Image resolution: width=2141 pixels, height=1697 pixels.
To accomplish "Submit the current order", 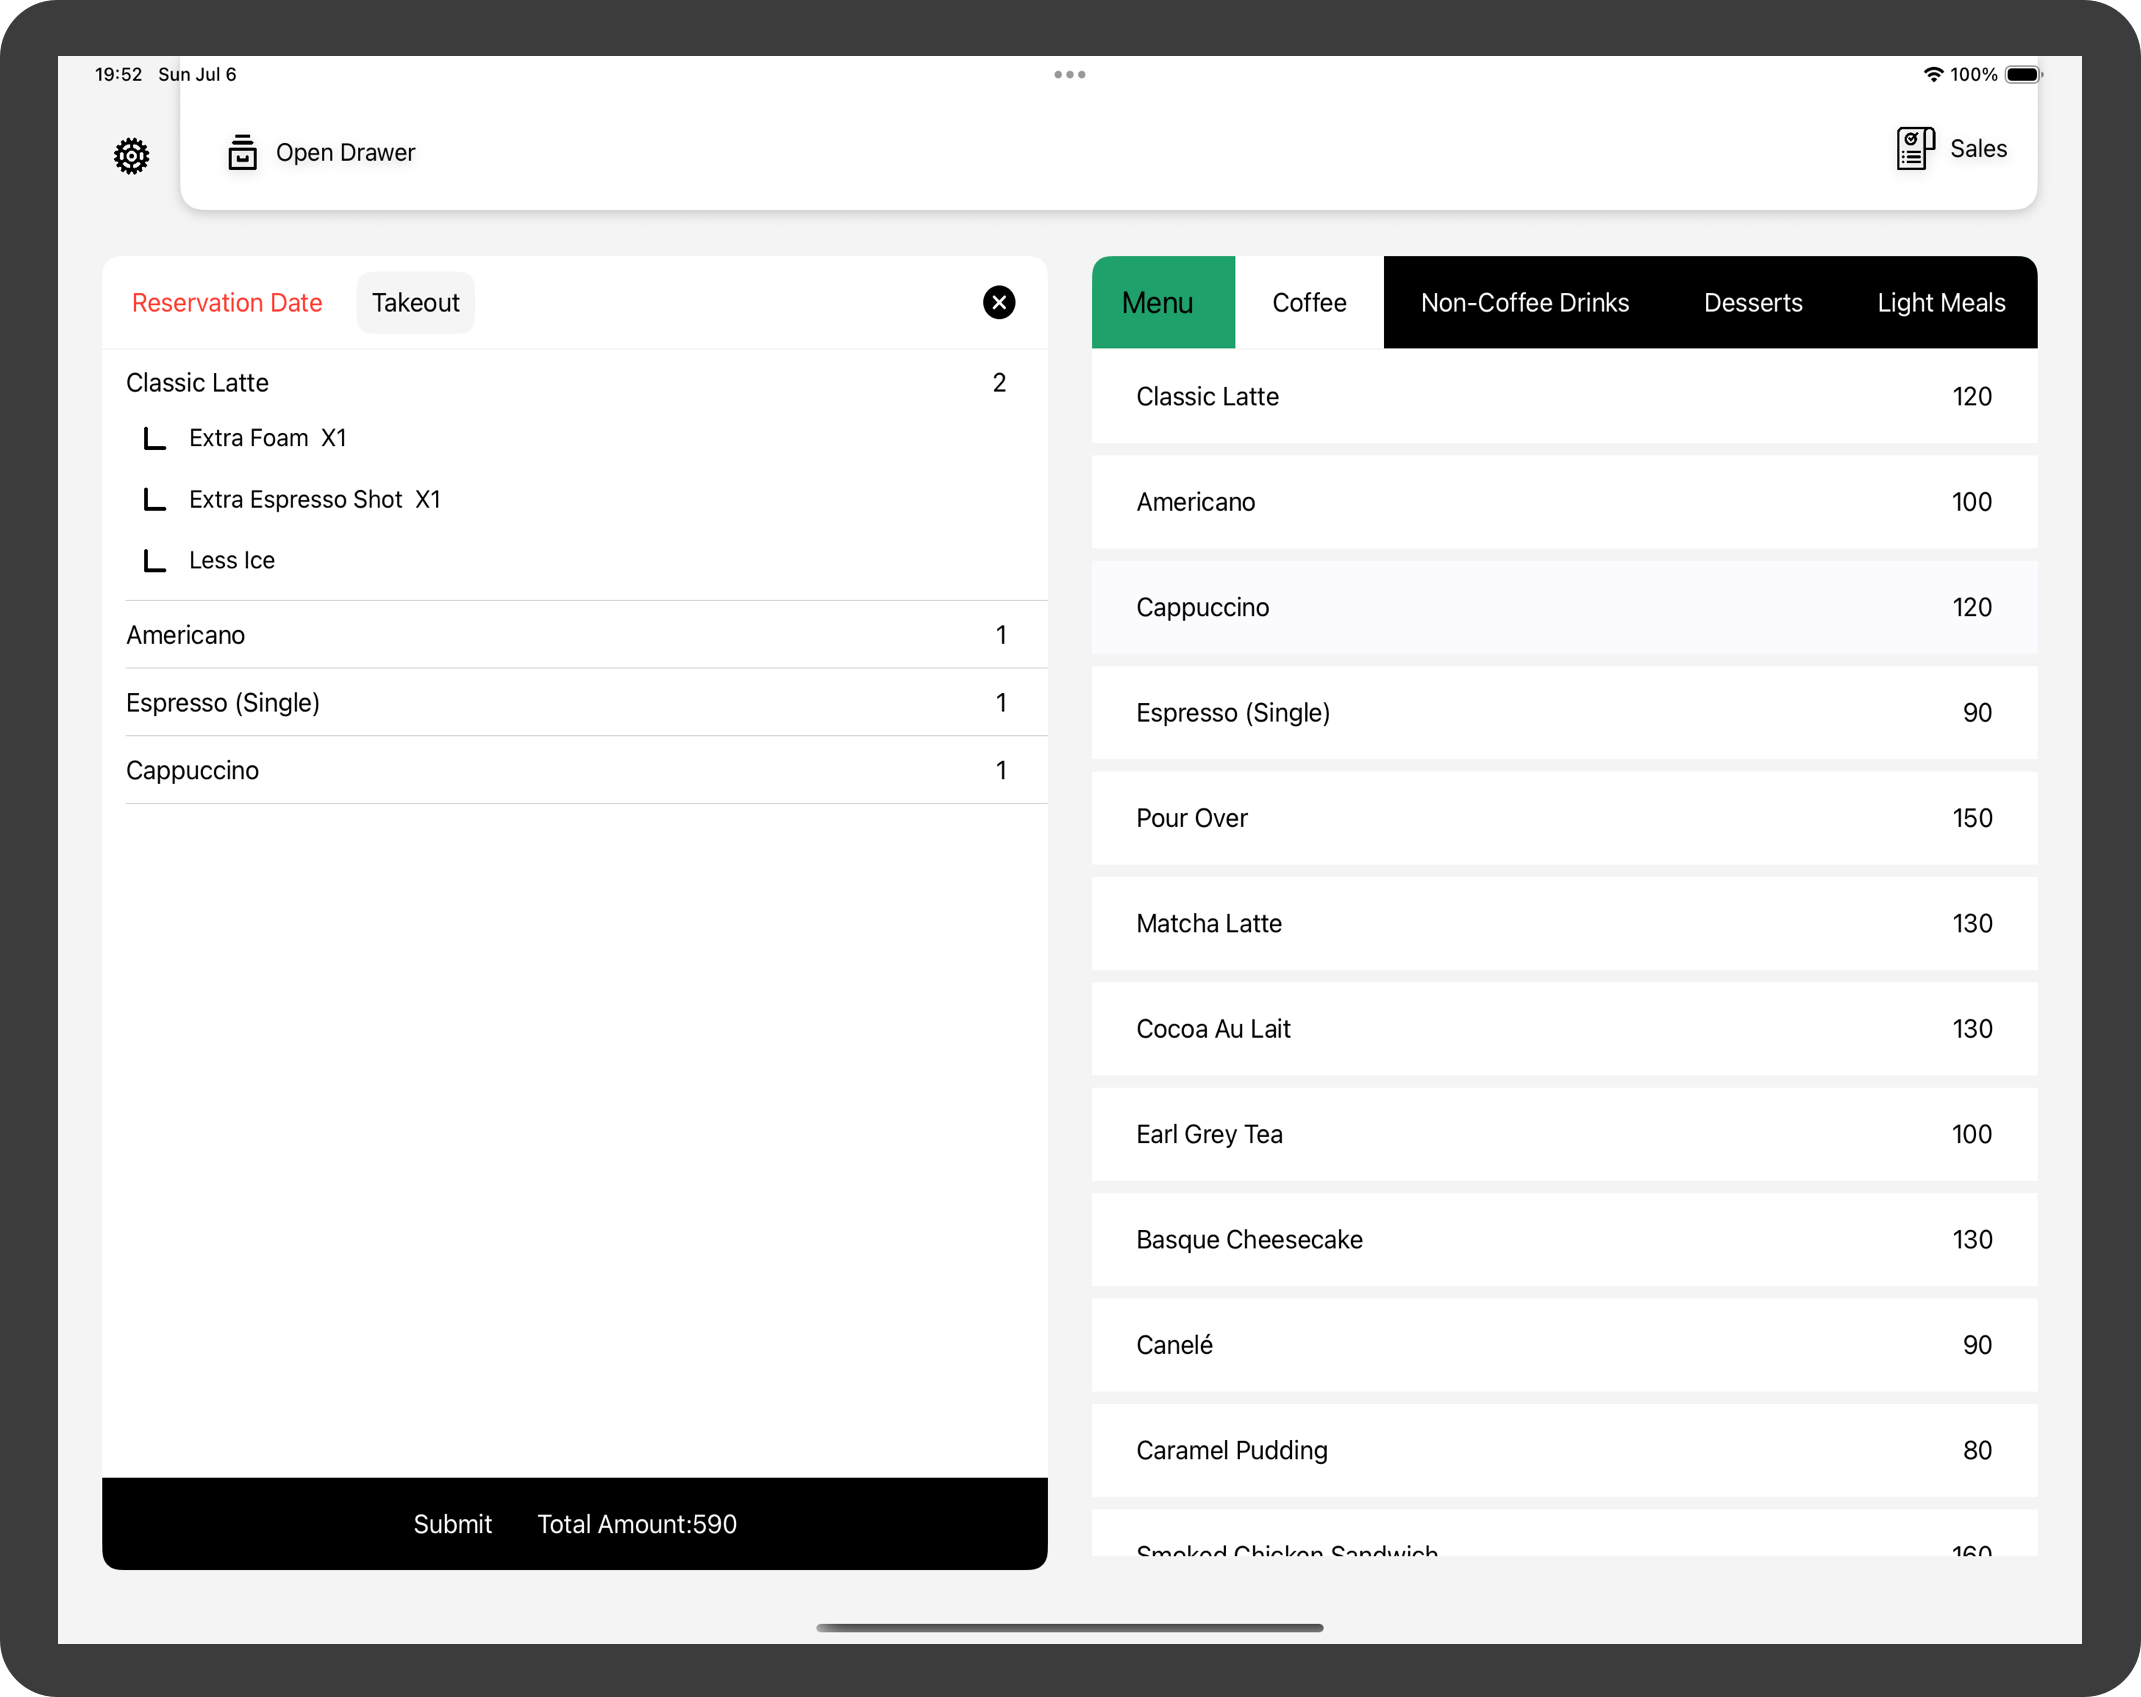I will pos(452,1523).
